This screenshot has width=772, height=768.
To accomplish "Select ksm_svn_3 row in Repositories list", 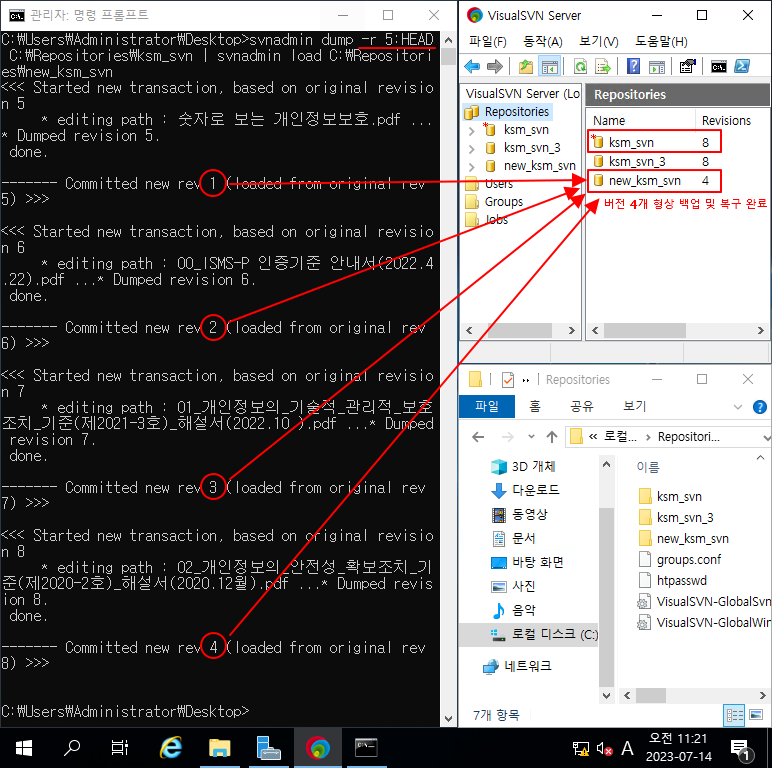I will [654, 161].
